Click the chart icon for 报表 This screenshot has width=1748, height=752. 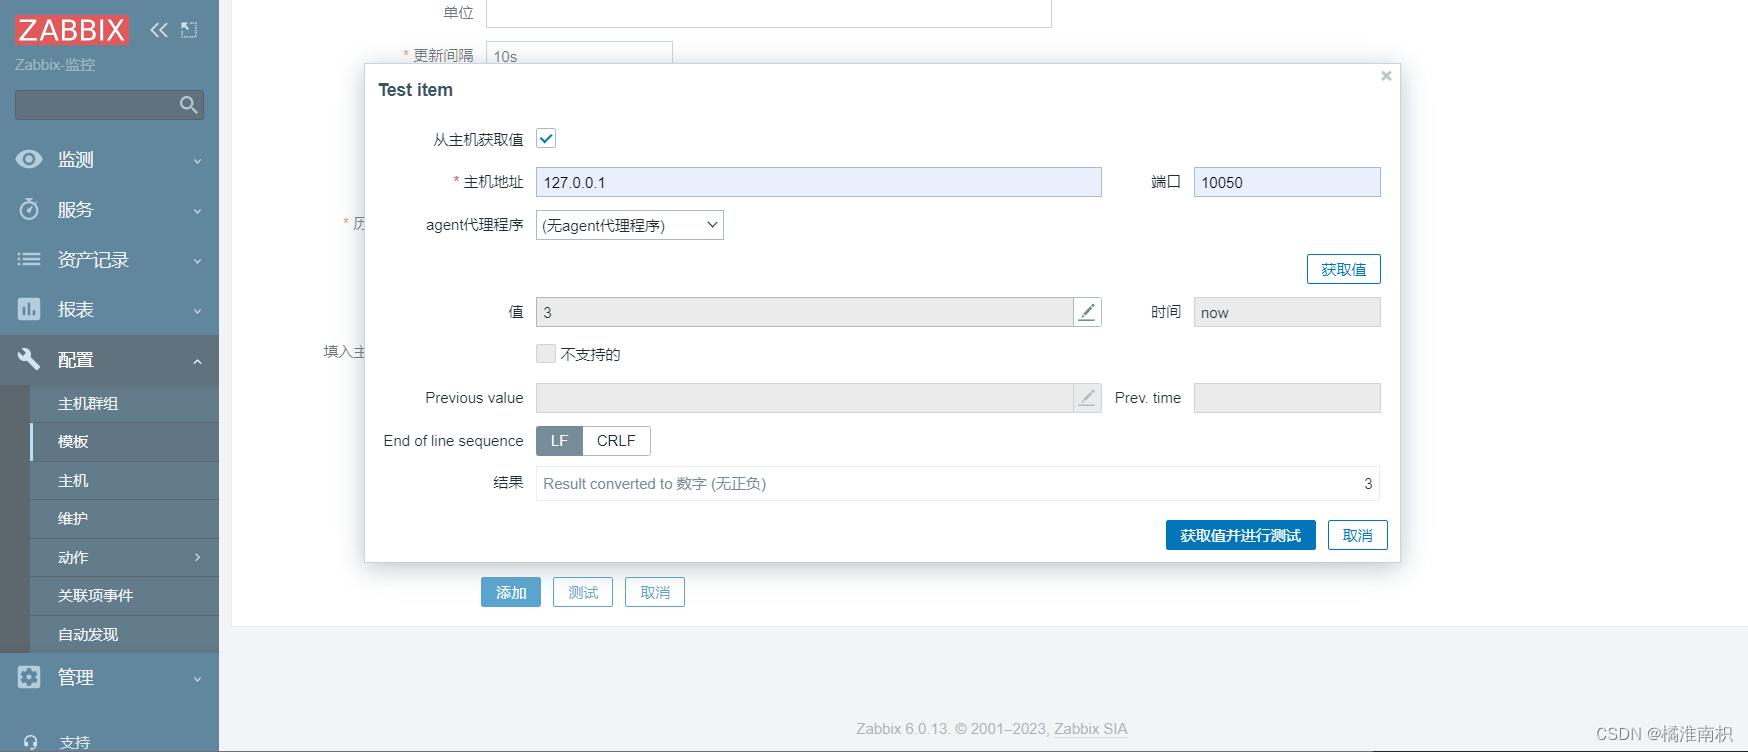pos(29,309)
